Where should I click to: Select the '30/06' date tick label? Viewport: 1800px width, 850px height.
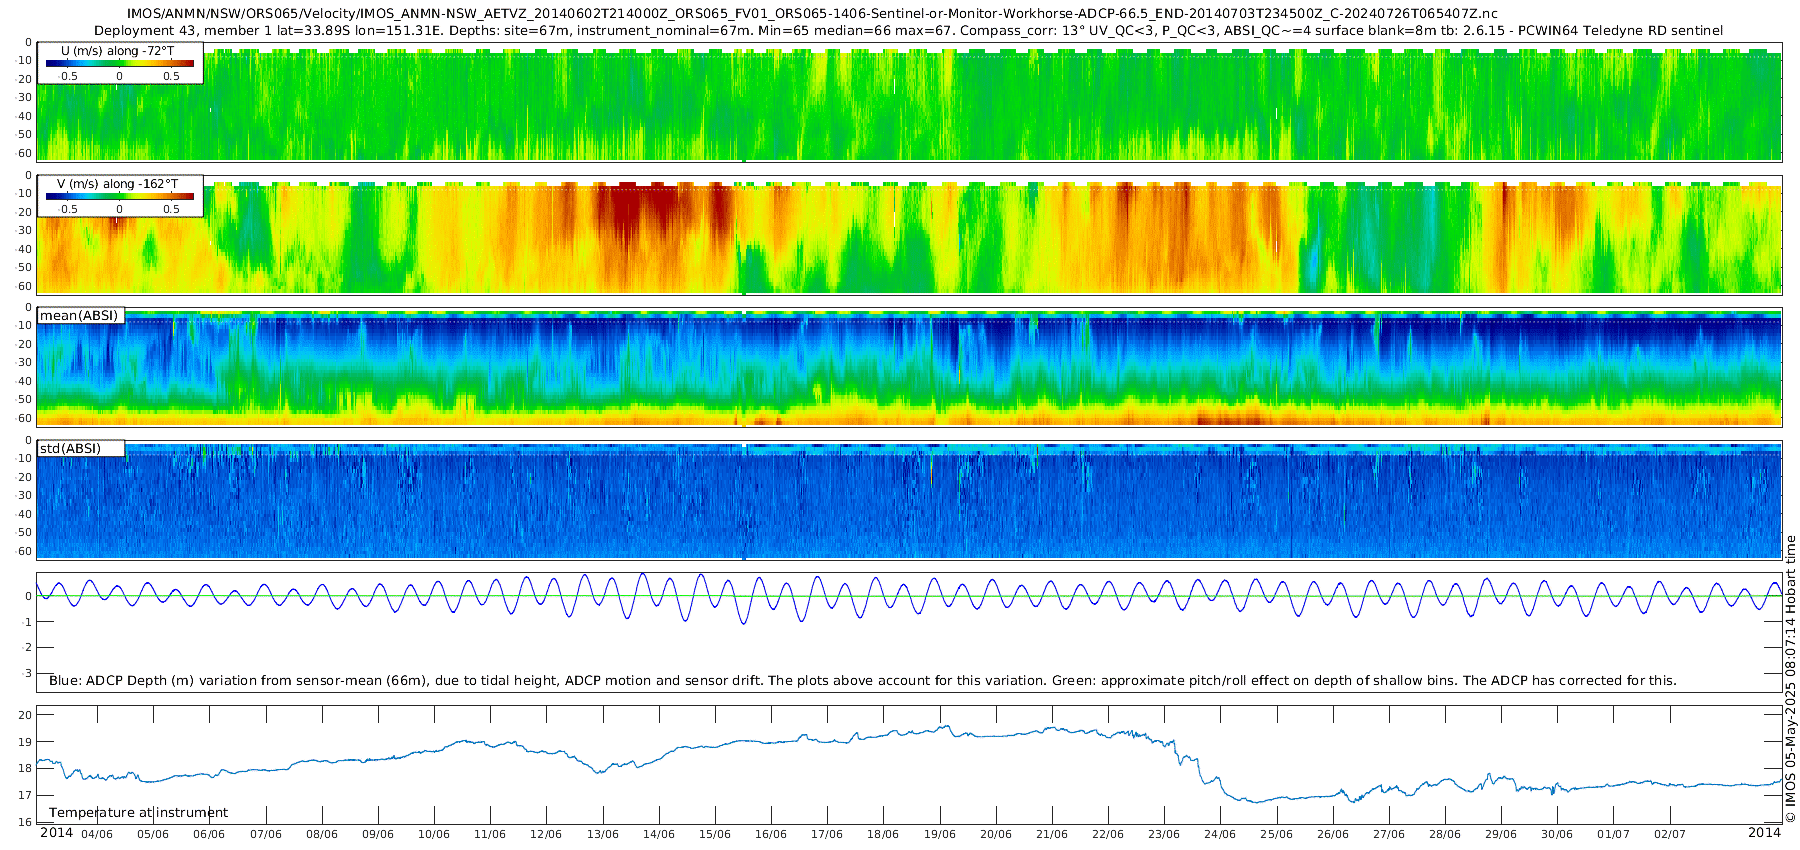coord(1557,834)
